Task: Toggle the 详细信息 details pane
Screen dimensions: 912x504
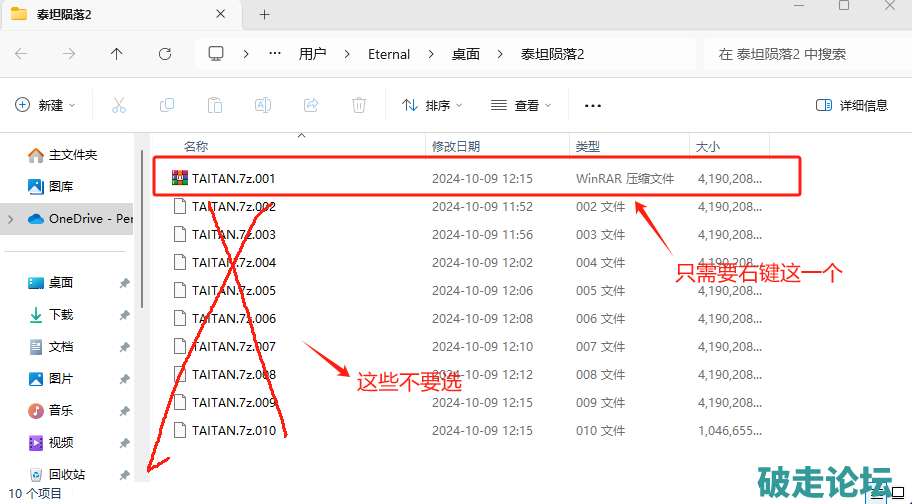Action: [852, 105]
